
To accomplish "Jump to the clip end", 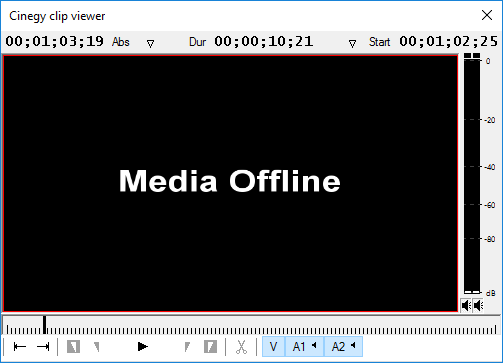I will coord(43,347).
